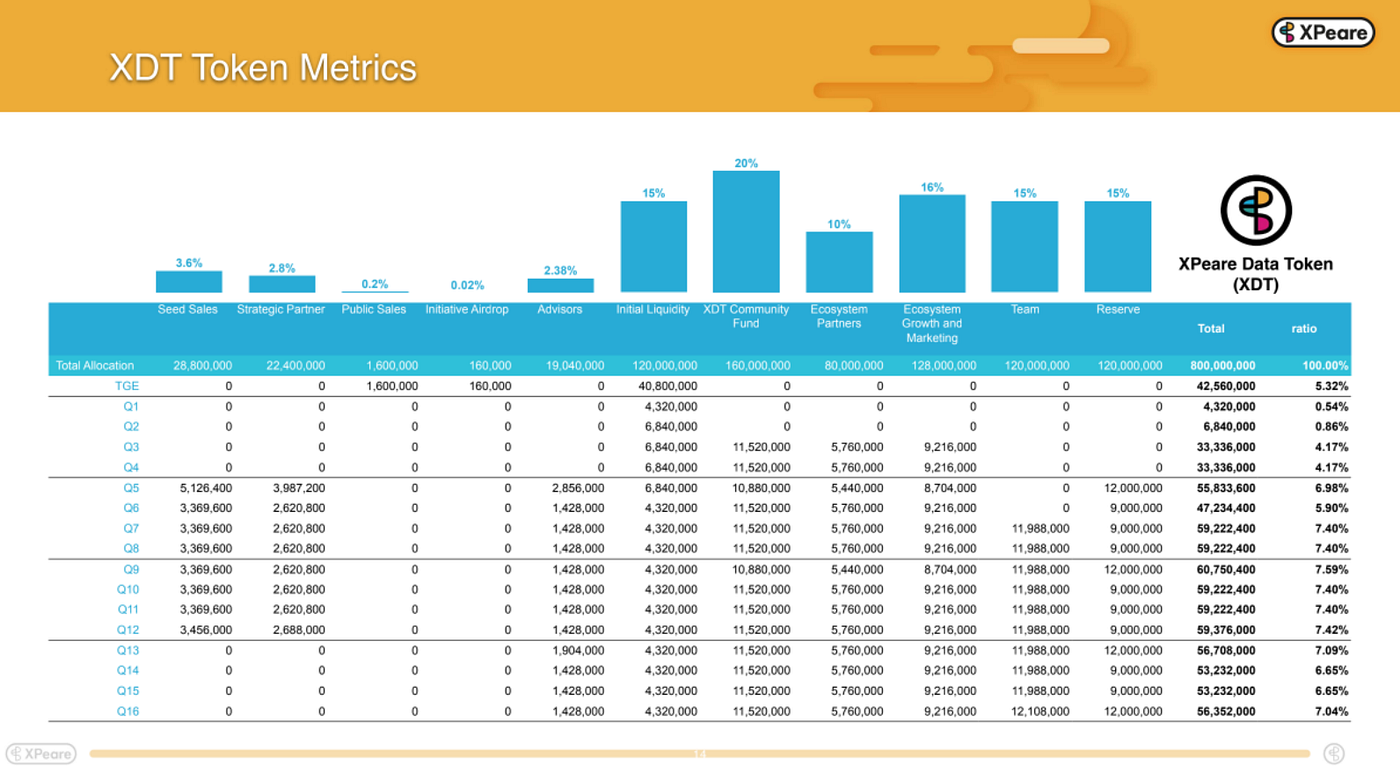
Task: Click the XPeare logo badge at top right
Action: (x=1323, y=33)
